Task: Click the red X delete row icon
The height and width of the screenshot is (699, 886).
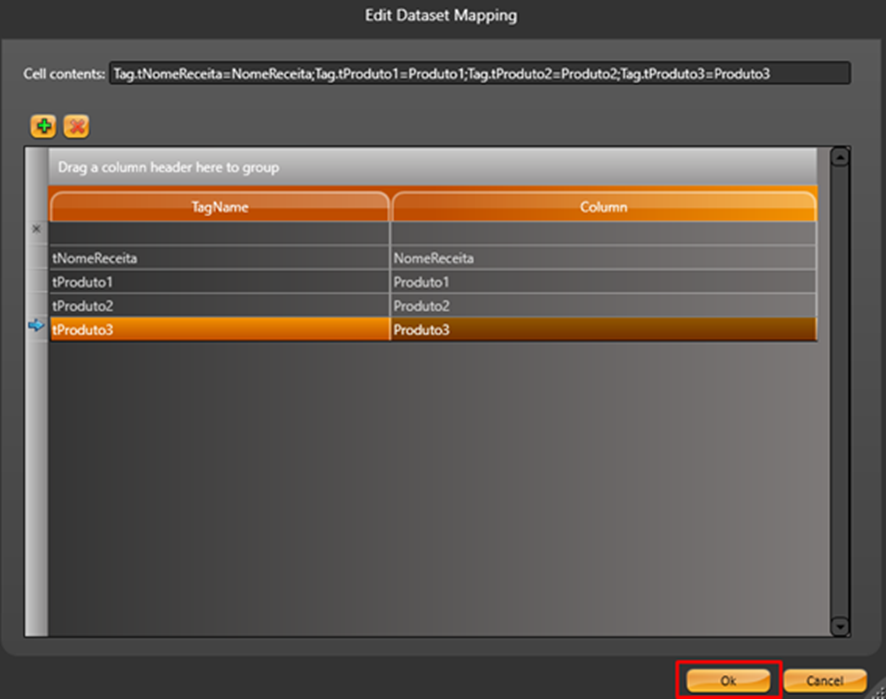Action: pos(76,126)
